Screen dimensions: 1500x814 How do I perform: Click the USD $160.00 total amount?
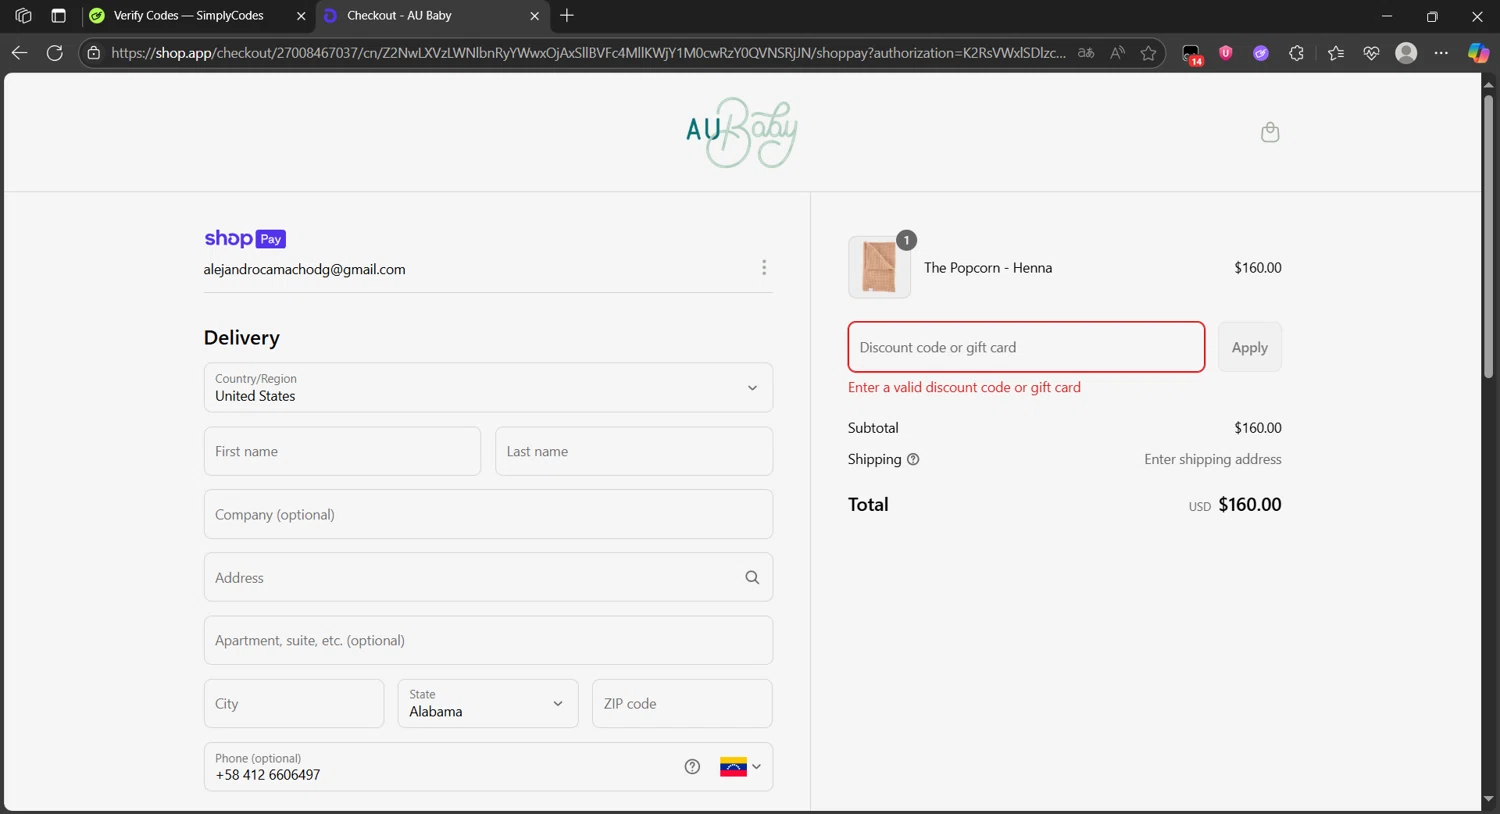(1235, 505)
